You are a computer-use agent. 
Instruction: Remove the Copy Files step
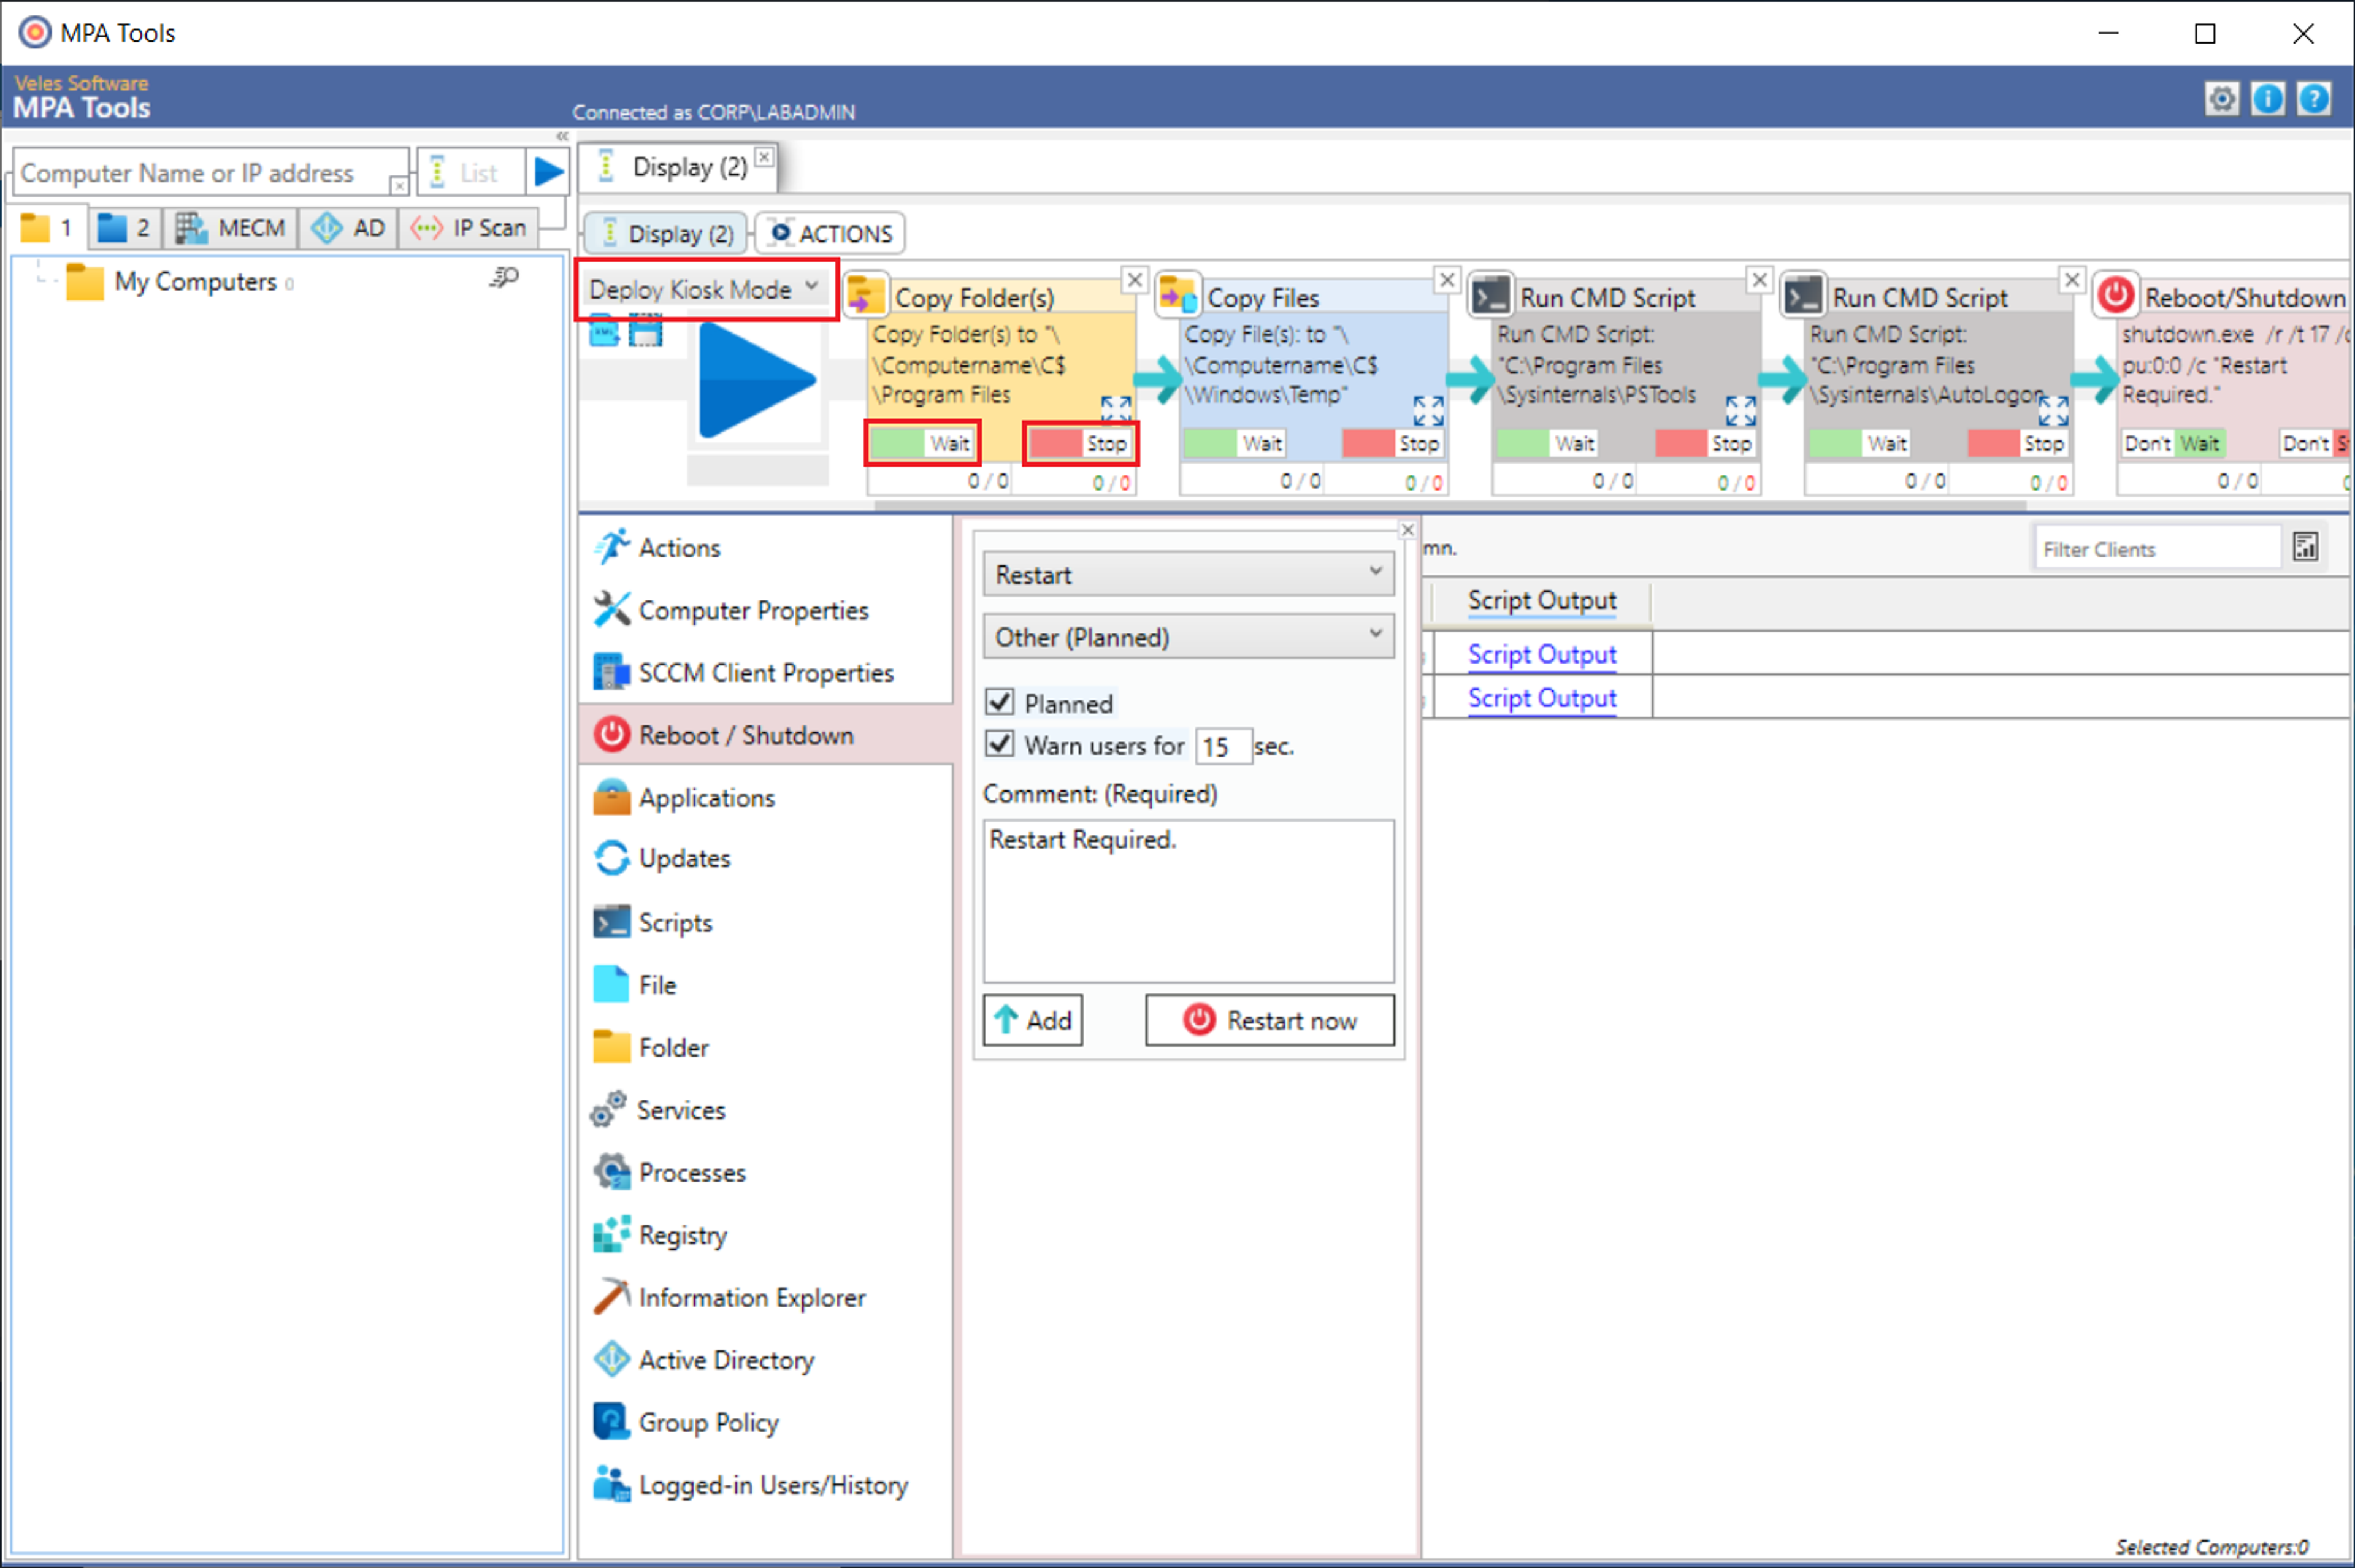pyautogui.click(x=1446, y=280)
